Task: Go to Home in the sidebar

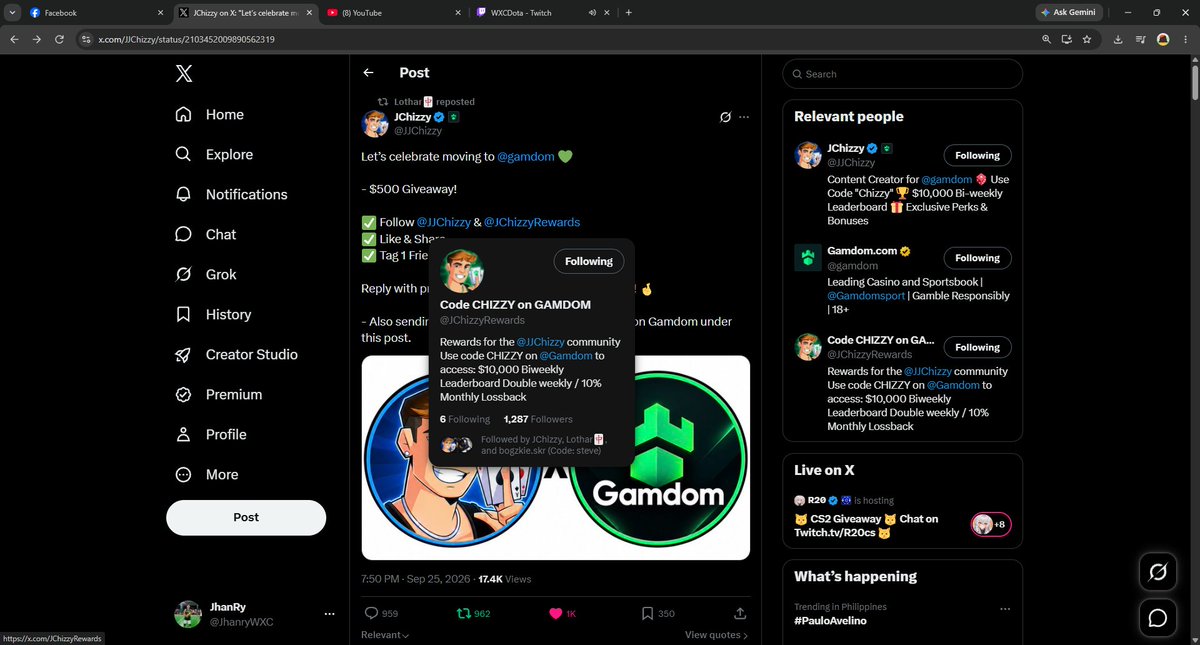Action: tap(210, 114)
